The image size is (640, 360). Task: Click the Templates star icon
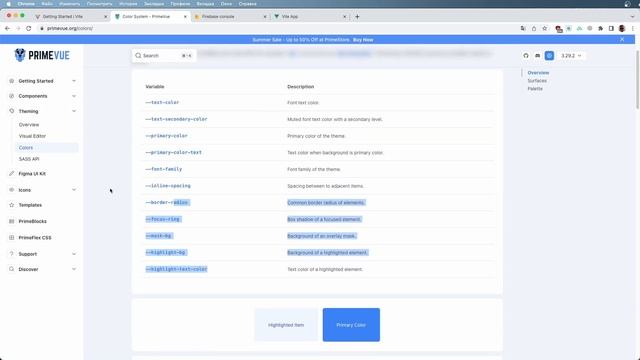coord(11,205)
